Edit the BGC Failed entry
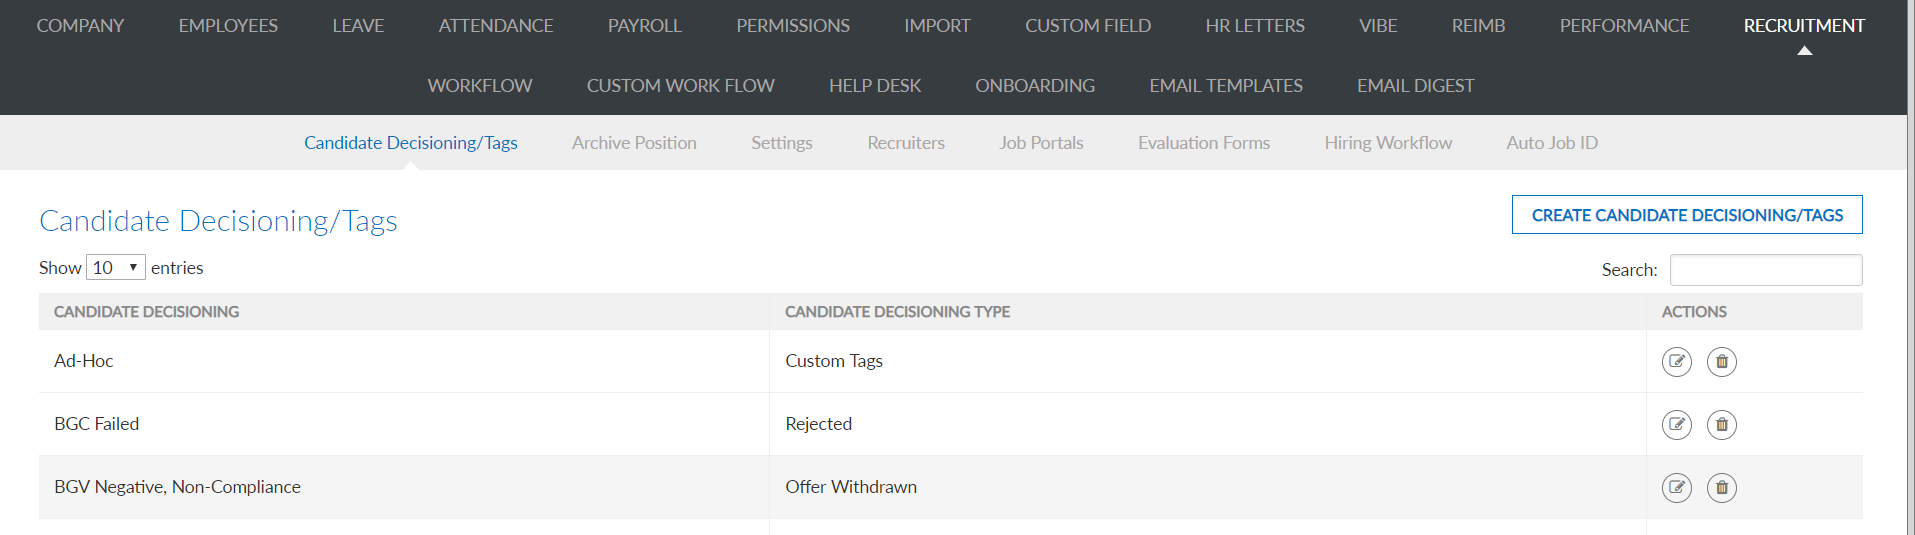1915x535 pixels. click(1676, 425)
